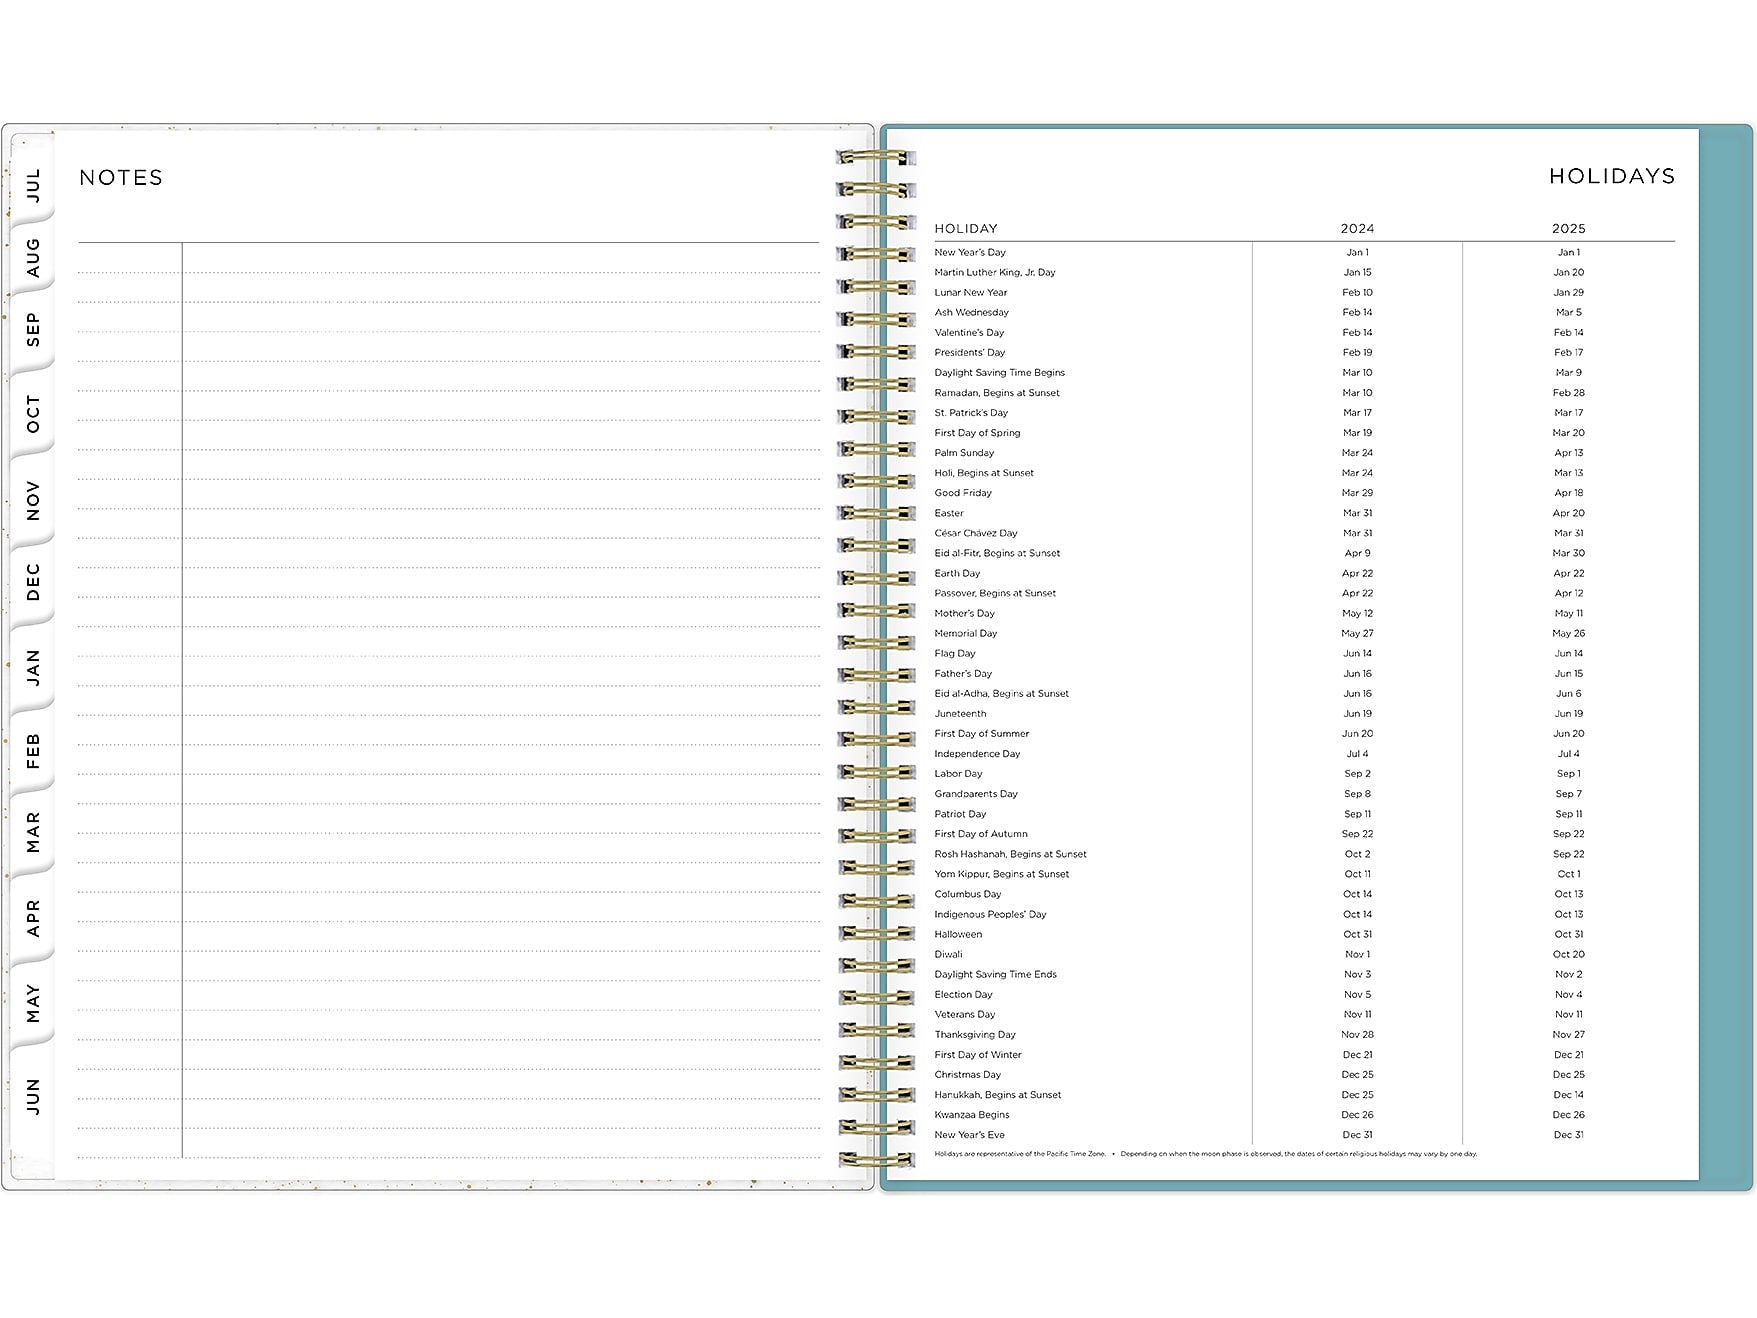Click Daylight Saving Time Ends
This screenshot has width=1757, height=1318.
pos(995,974)
